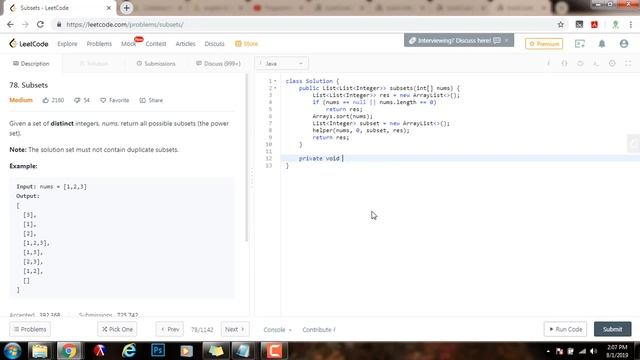Click the LeetCode logo
The height and width of the screenshot is (360, 640).
coord(29,44)
